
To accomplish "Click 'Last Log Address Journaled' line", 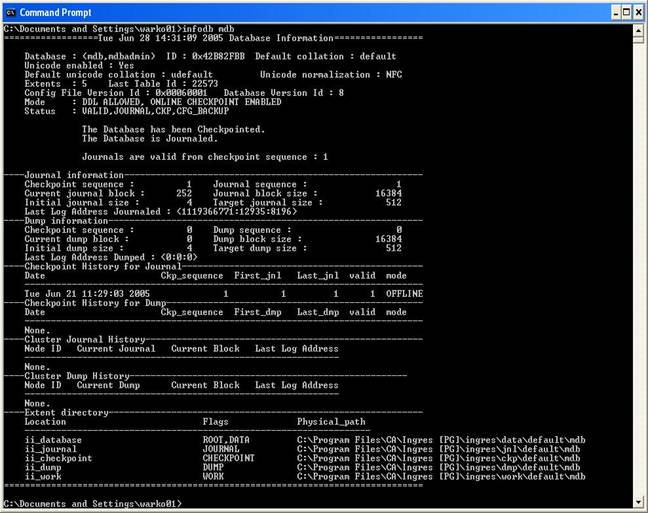I will tap(160, 211).
